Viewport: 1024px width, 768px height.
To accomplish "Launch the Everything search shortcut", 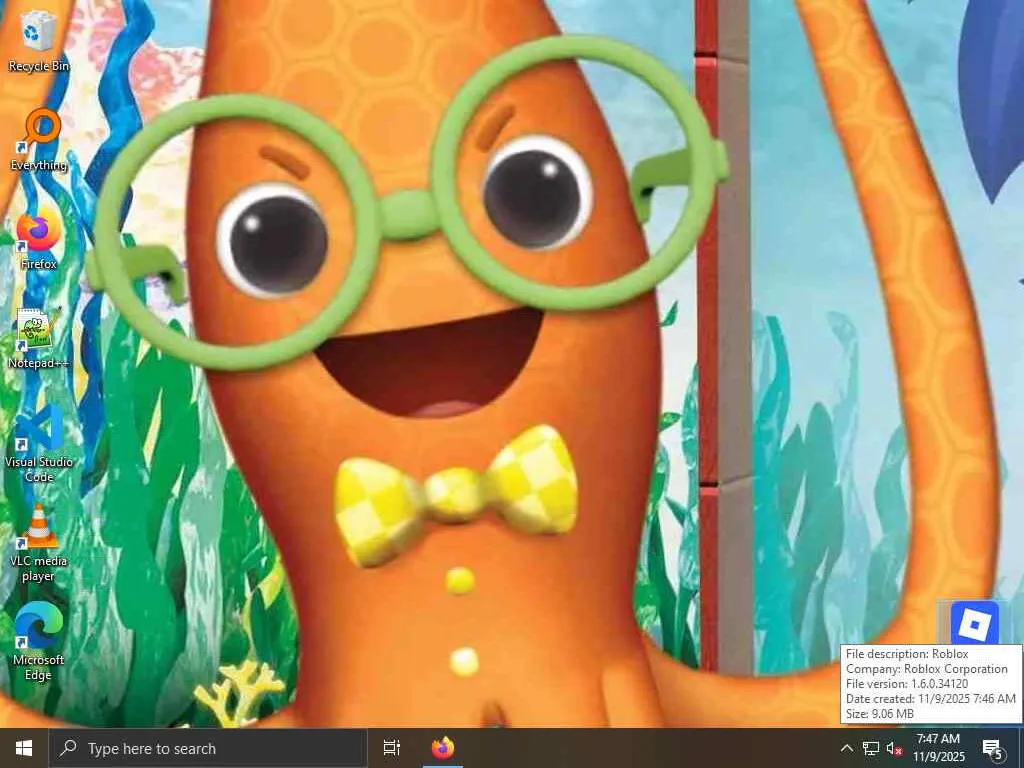I will 38,140.
